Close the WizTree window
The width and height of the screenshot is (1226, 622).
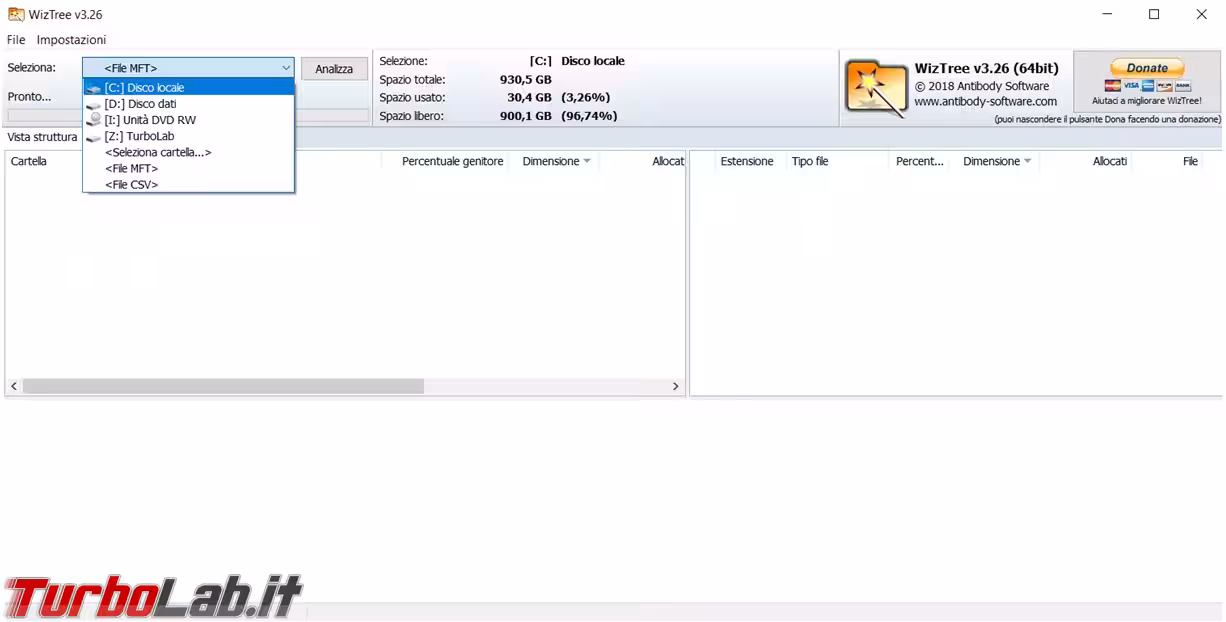[1201, 14]
